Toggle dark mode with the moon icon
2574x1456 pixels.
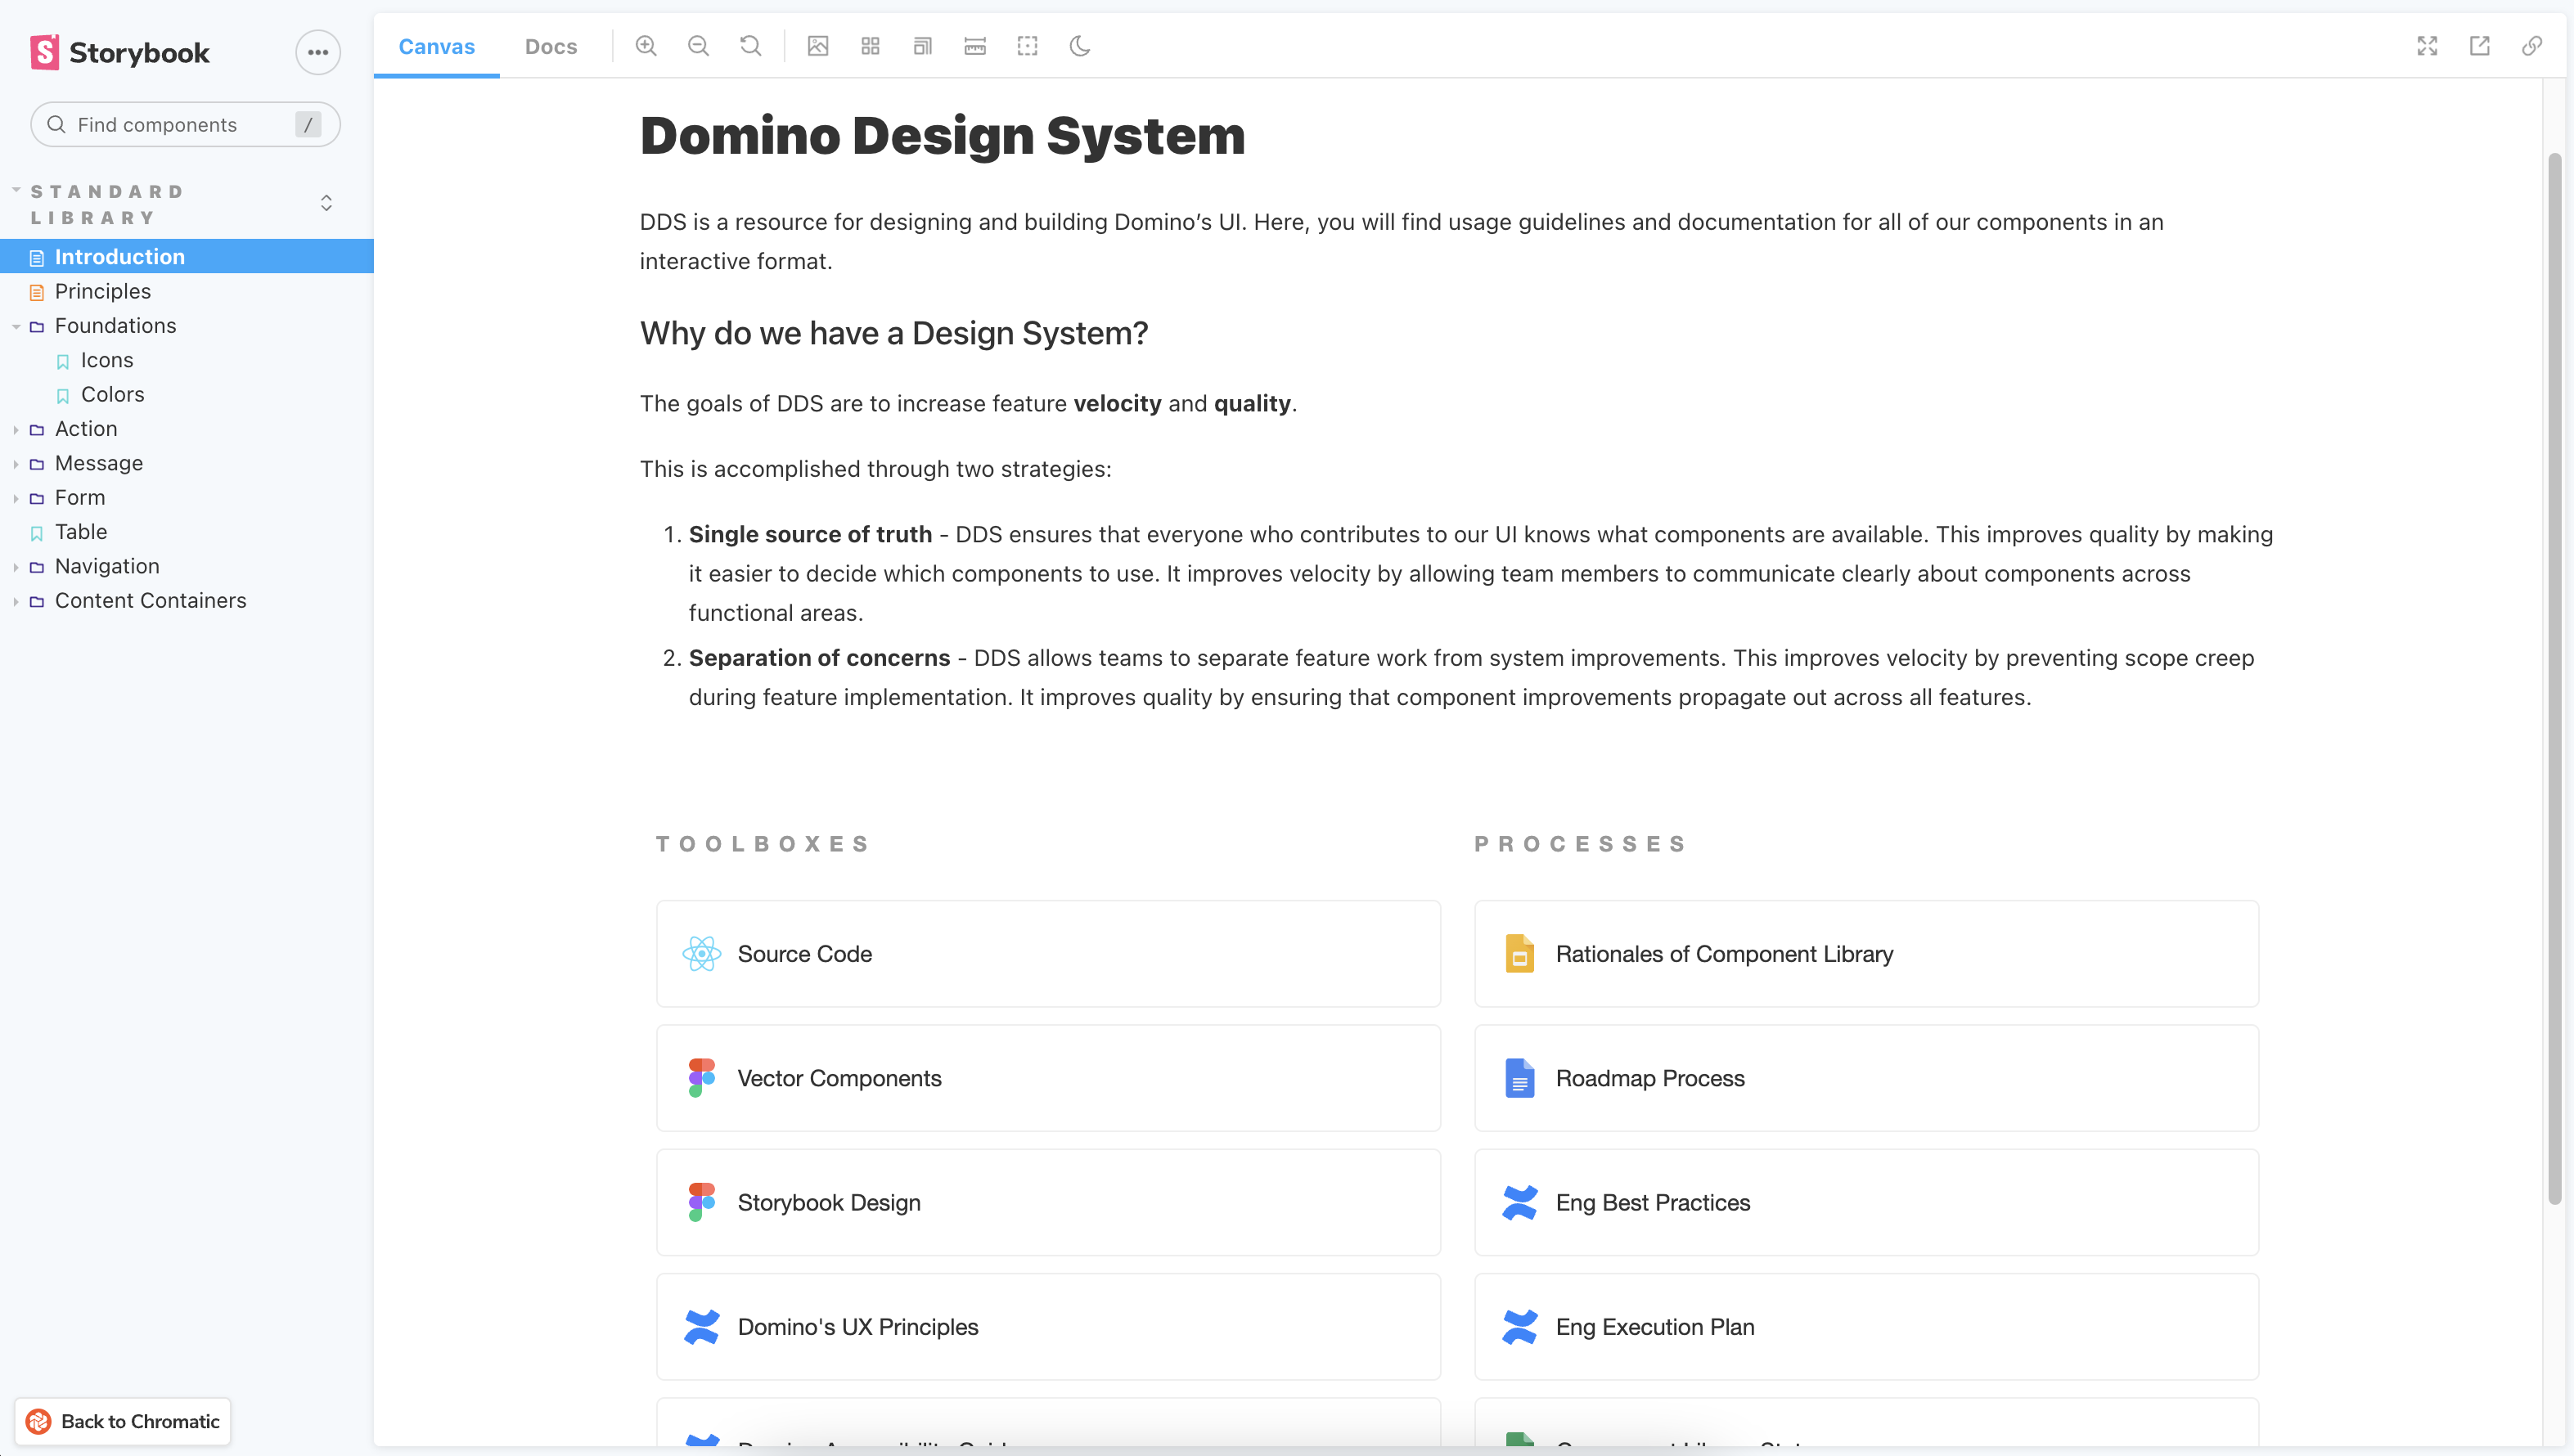(1081, 46)
